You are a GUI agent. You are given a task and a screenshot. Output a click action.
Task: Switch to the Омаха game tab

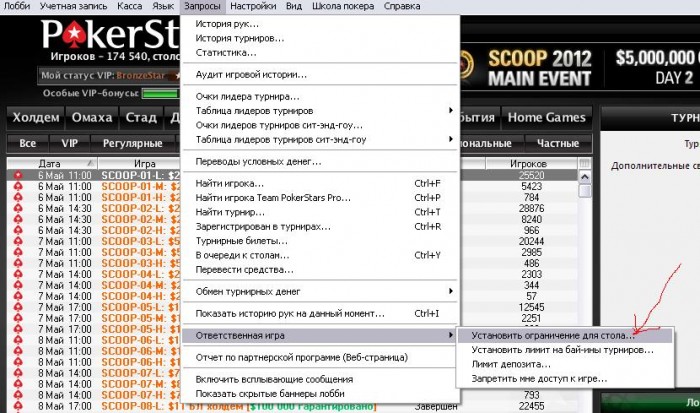(x=92, y=117)
